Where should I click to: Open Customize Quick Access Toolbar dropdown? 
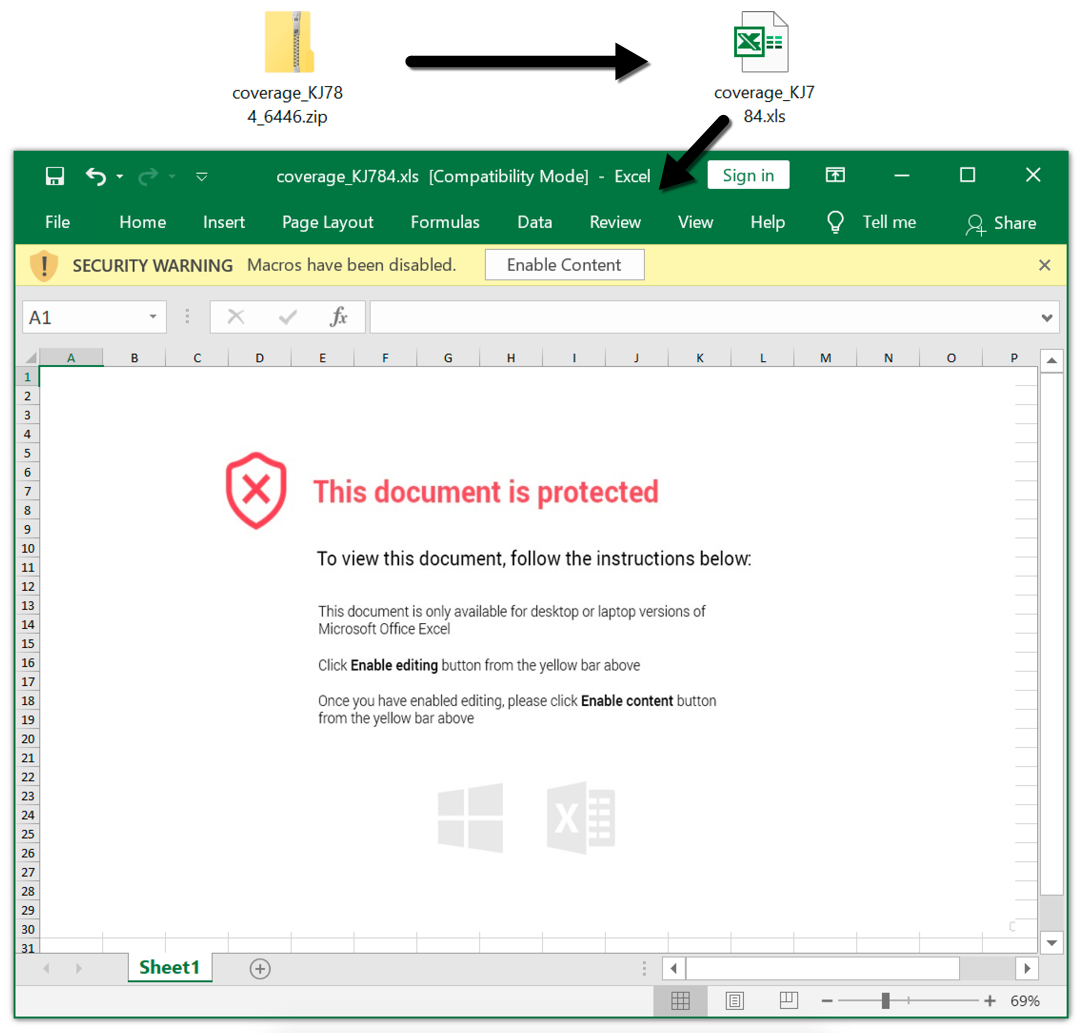[201, 176]
